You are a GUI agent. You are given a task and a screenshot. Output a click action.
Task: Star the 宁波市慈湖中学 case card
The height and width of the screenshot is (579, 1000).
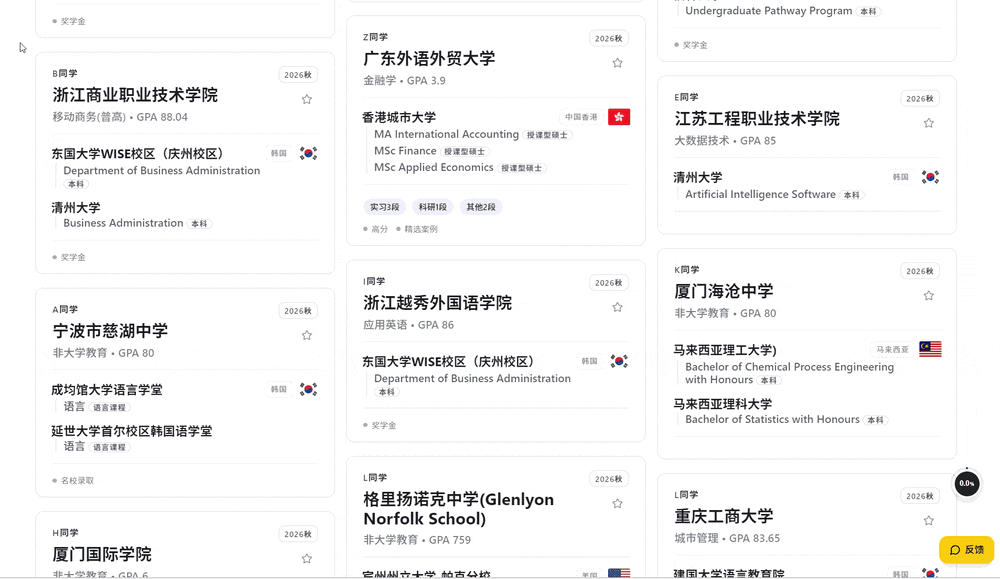(307, 335)
